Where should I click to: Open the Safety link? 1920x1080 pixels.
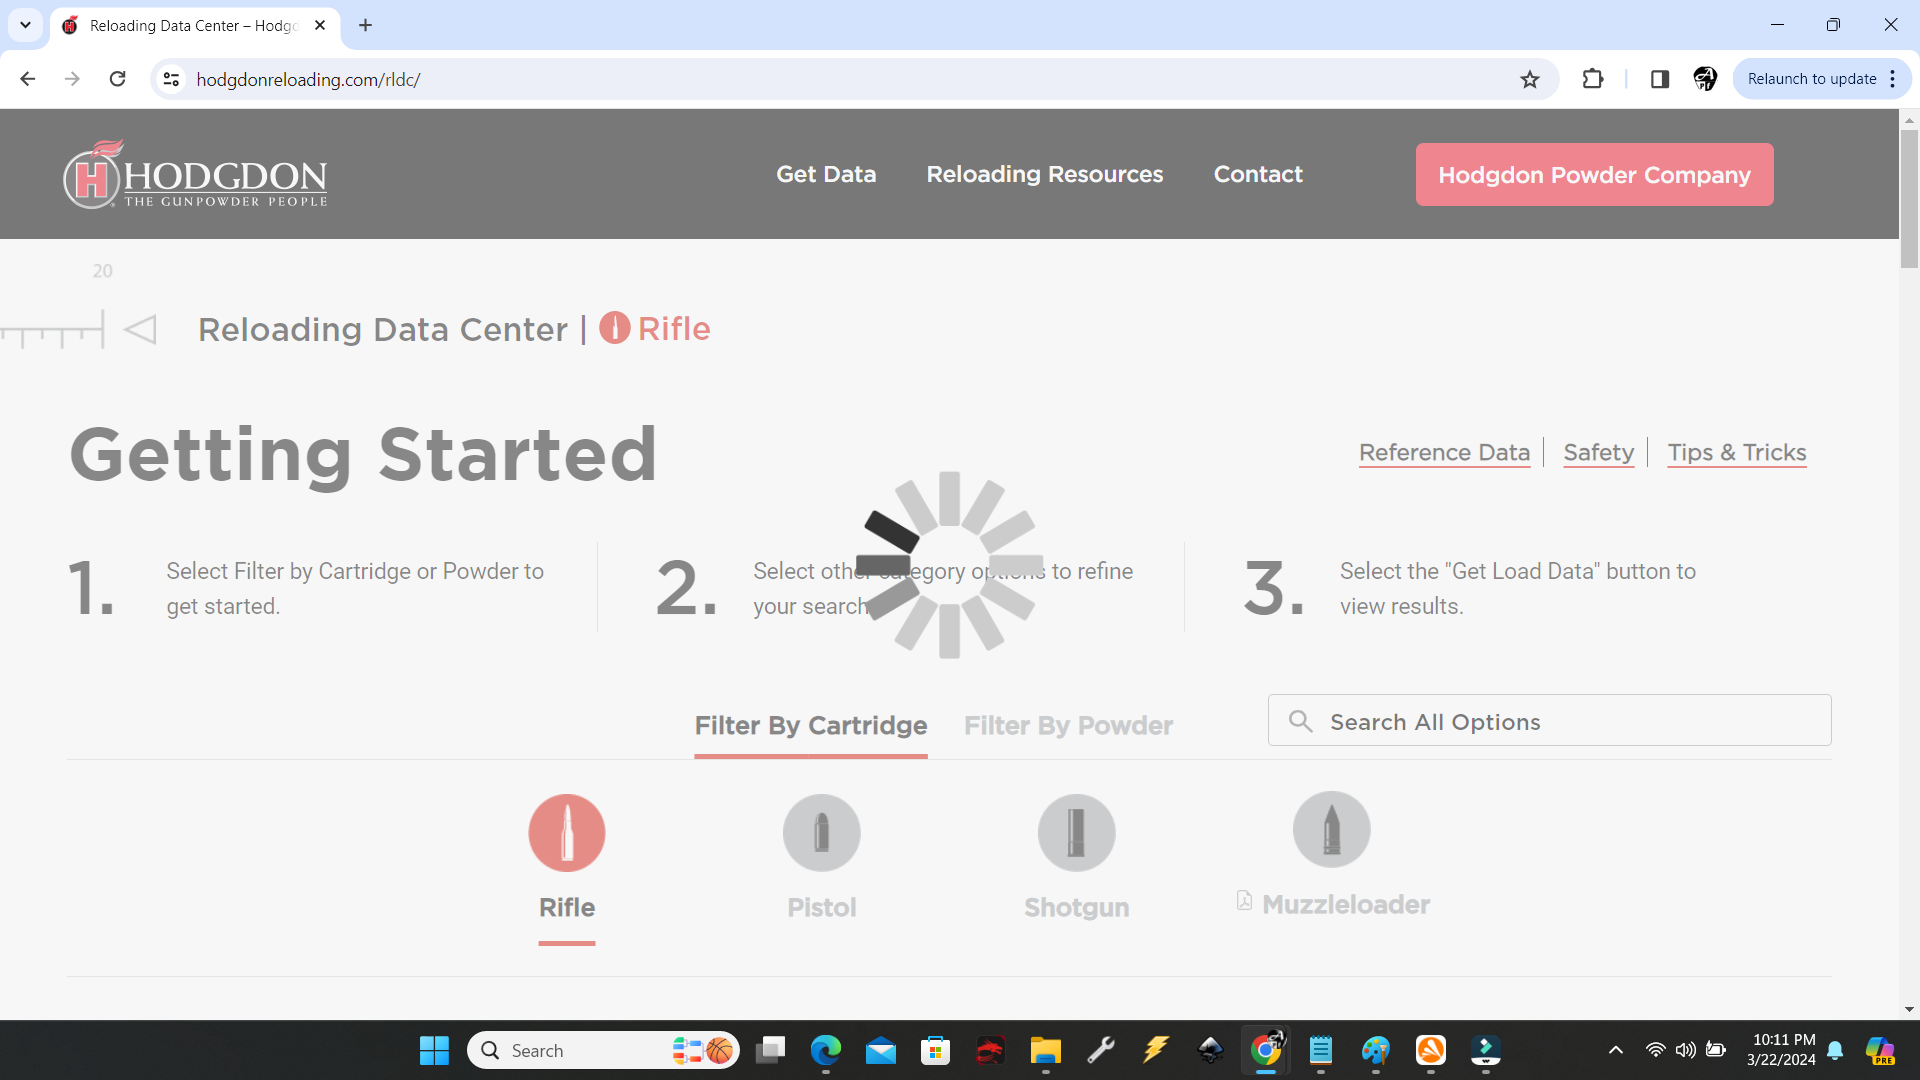point(1598,453)
